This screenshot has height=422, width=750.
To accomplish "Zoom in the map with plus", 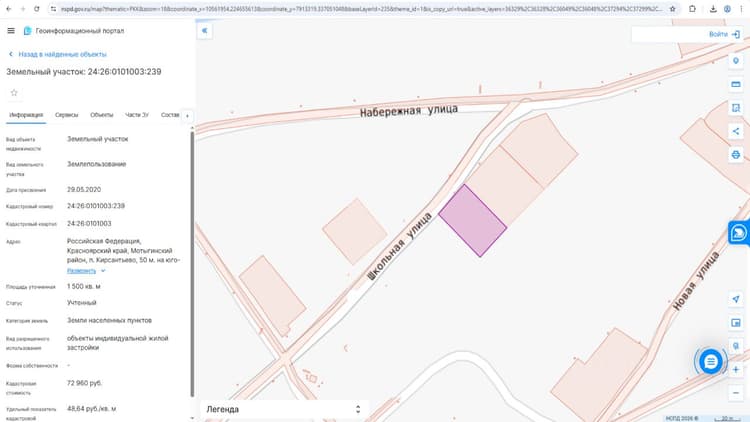I will (736, 369).
